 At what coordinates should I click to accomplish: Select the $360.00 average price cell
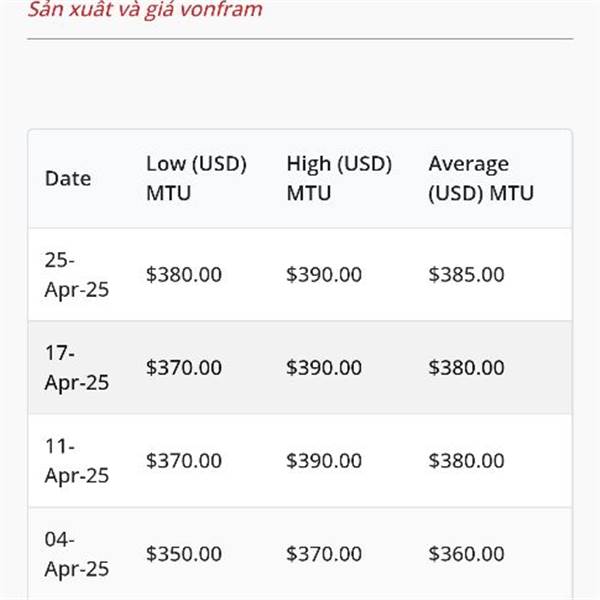coord(466,554)
